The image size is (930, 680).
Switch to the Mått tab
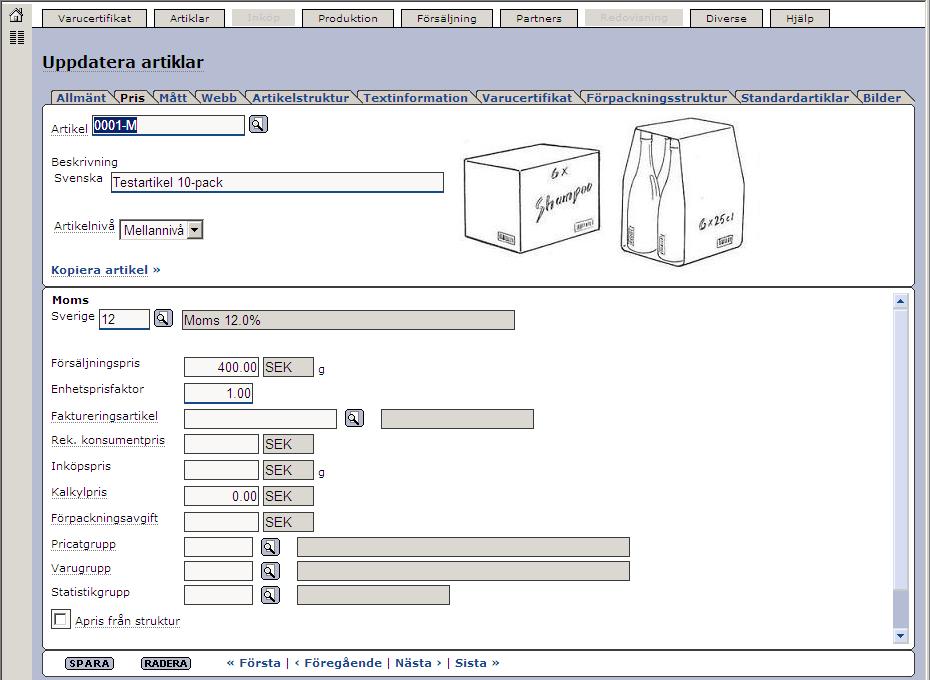tap(173, 98)
